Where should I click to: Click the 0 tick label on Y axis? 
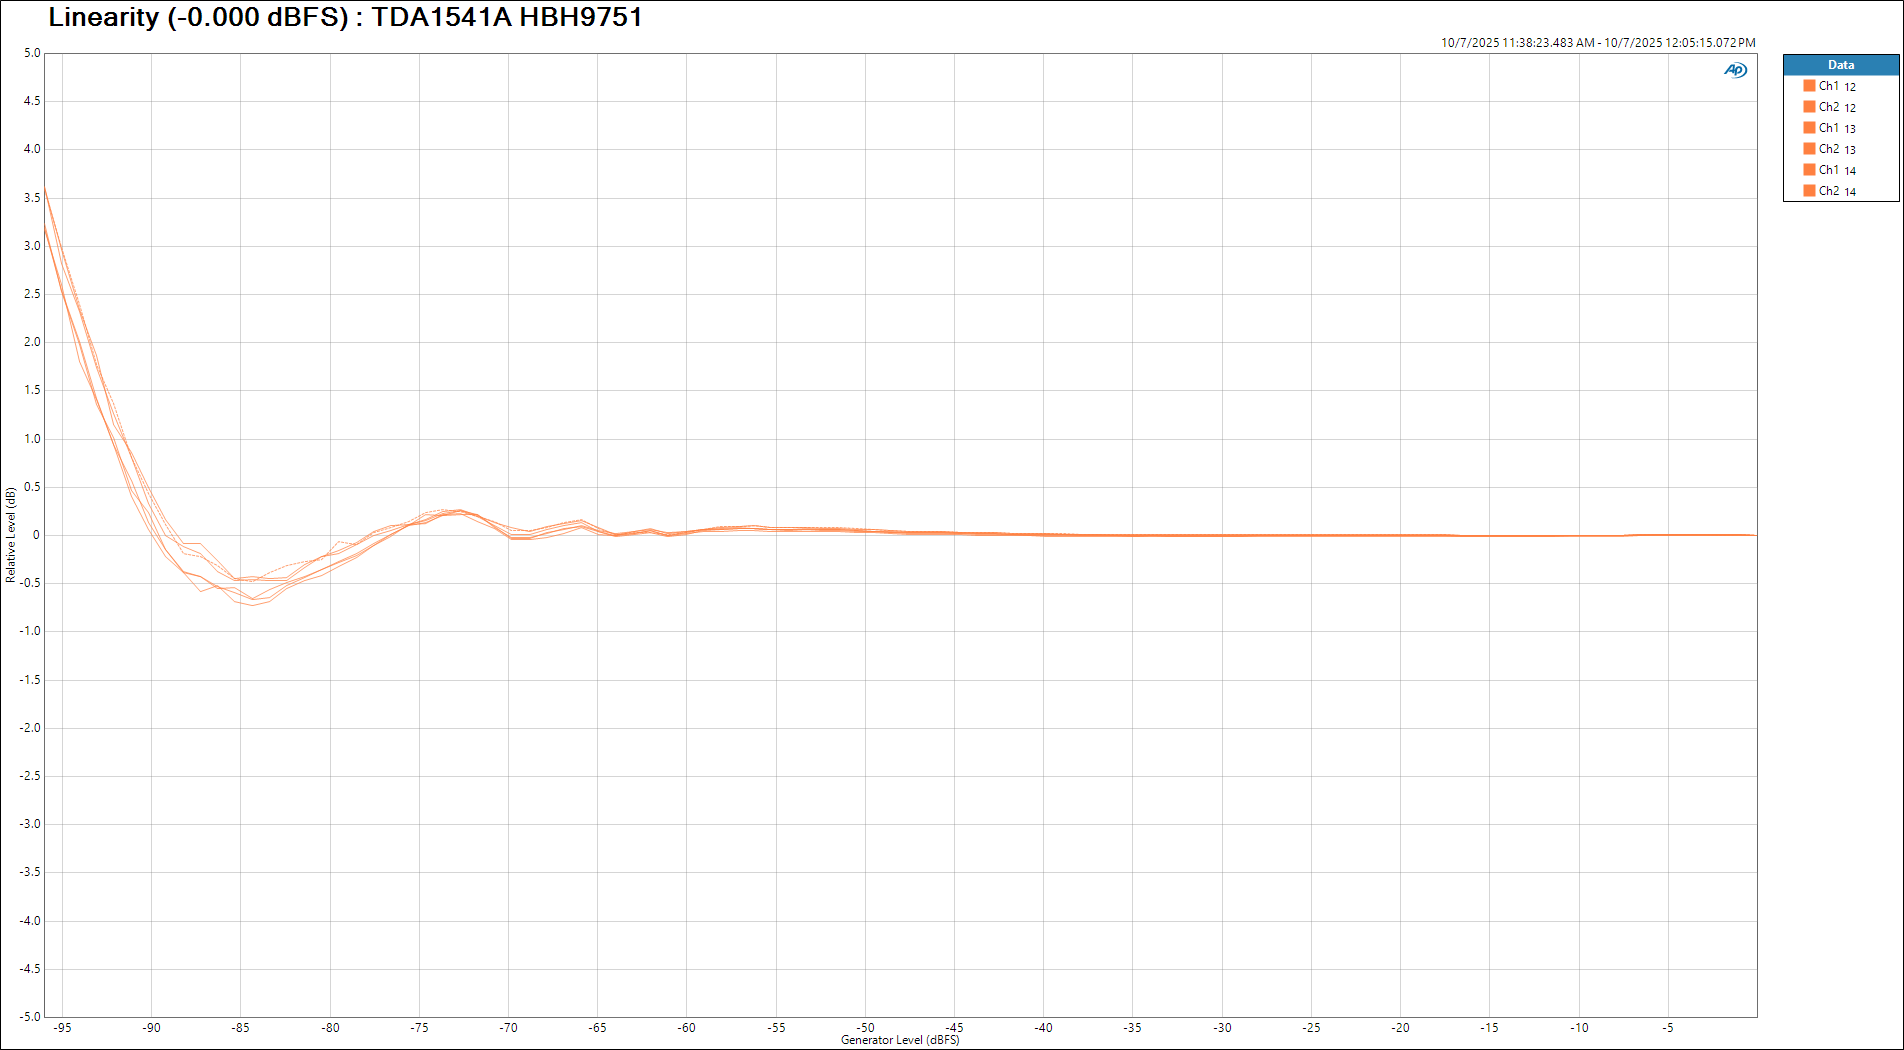click(x=36, y=535)
